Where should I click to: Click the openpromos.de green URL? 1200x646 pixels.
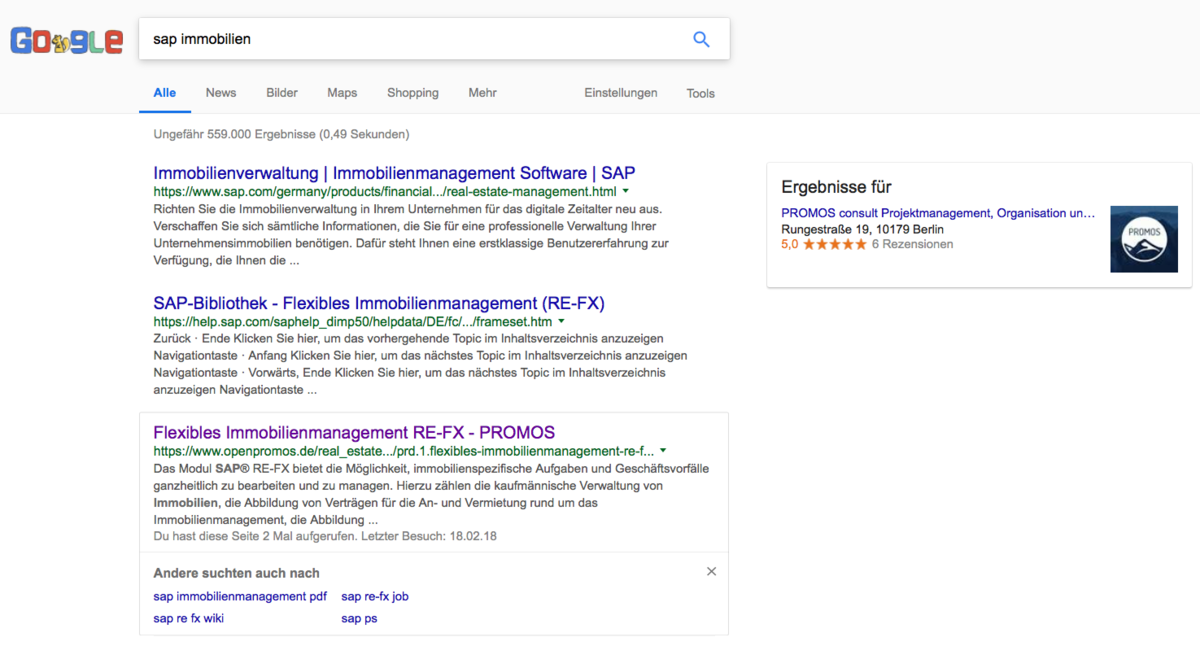click(x=404, y=451)
